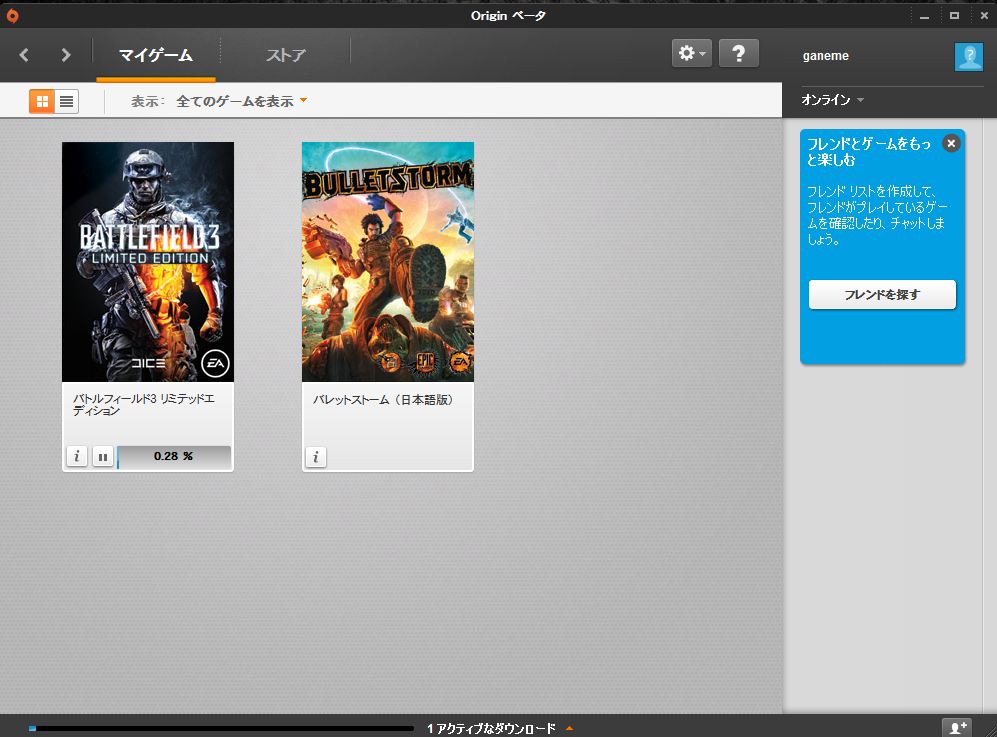
Task: Dismiss the friends promo panel
Action: pos(951,143)
